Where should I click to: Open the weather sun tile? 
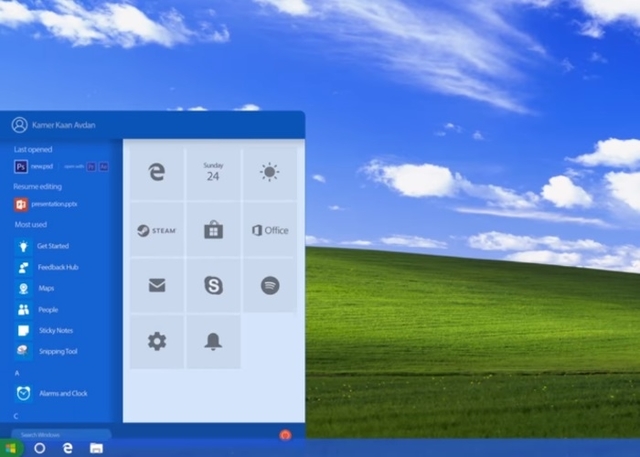[270, 173]
